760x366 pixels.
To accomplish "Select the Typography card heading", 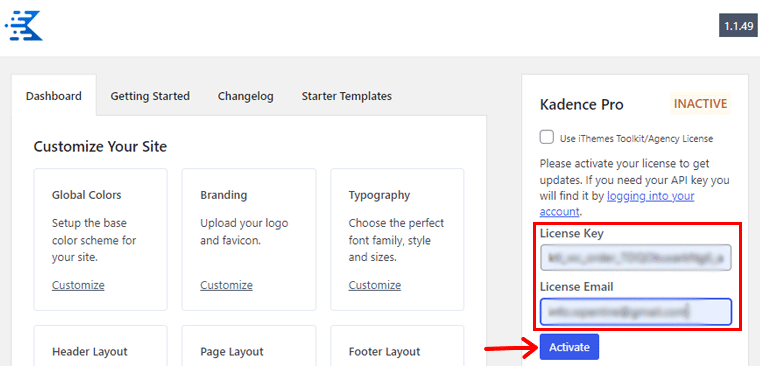I will (379, 195).
